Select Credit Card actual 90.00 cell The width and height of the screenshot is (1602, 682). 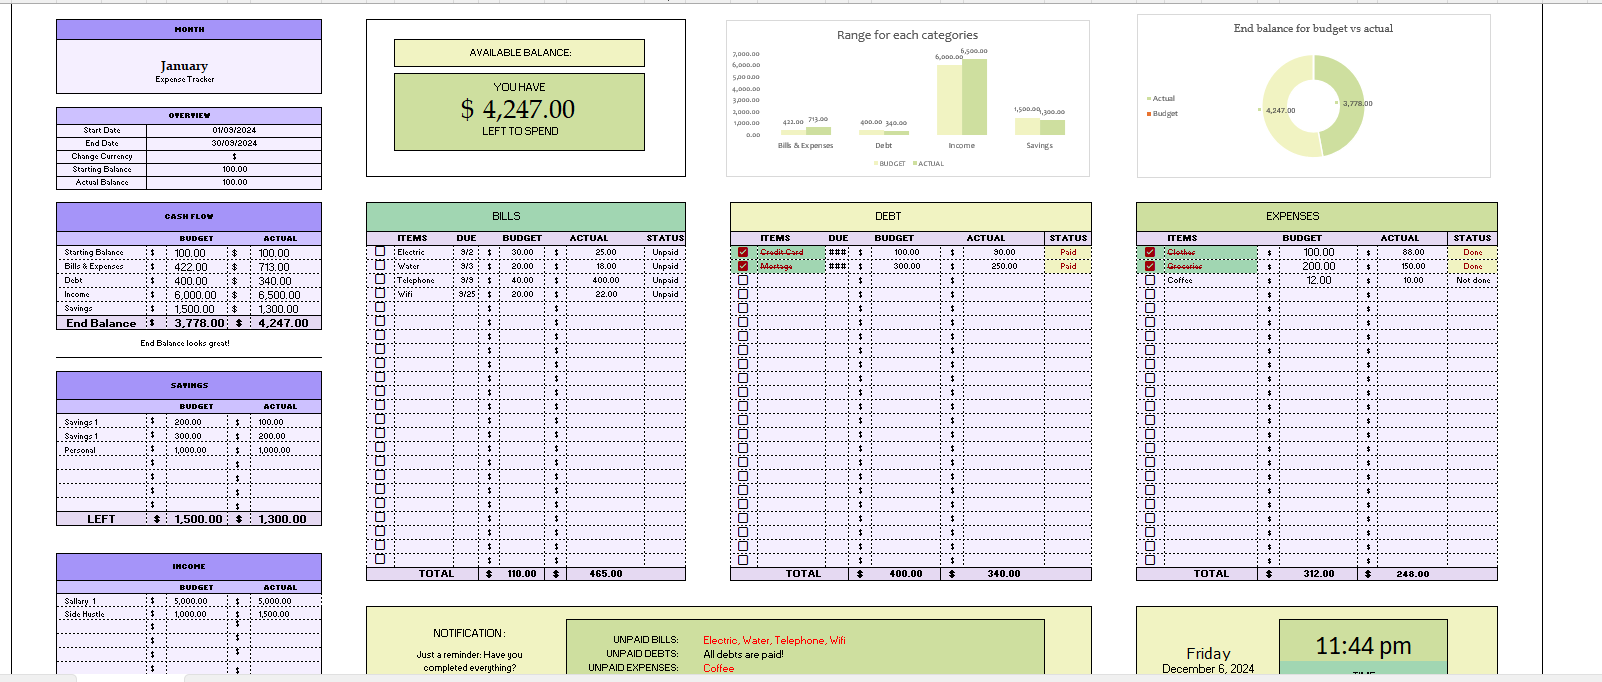click(x=1004, y=252)
